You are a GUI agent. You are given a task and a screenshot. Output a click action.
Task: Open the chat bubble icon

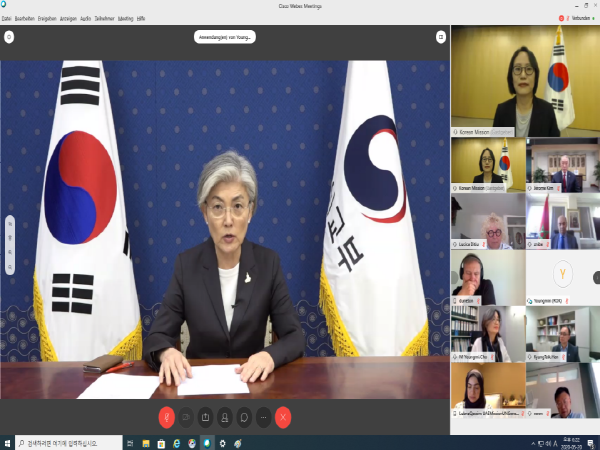point(244,416)
